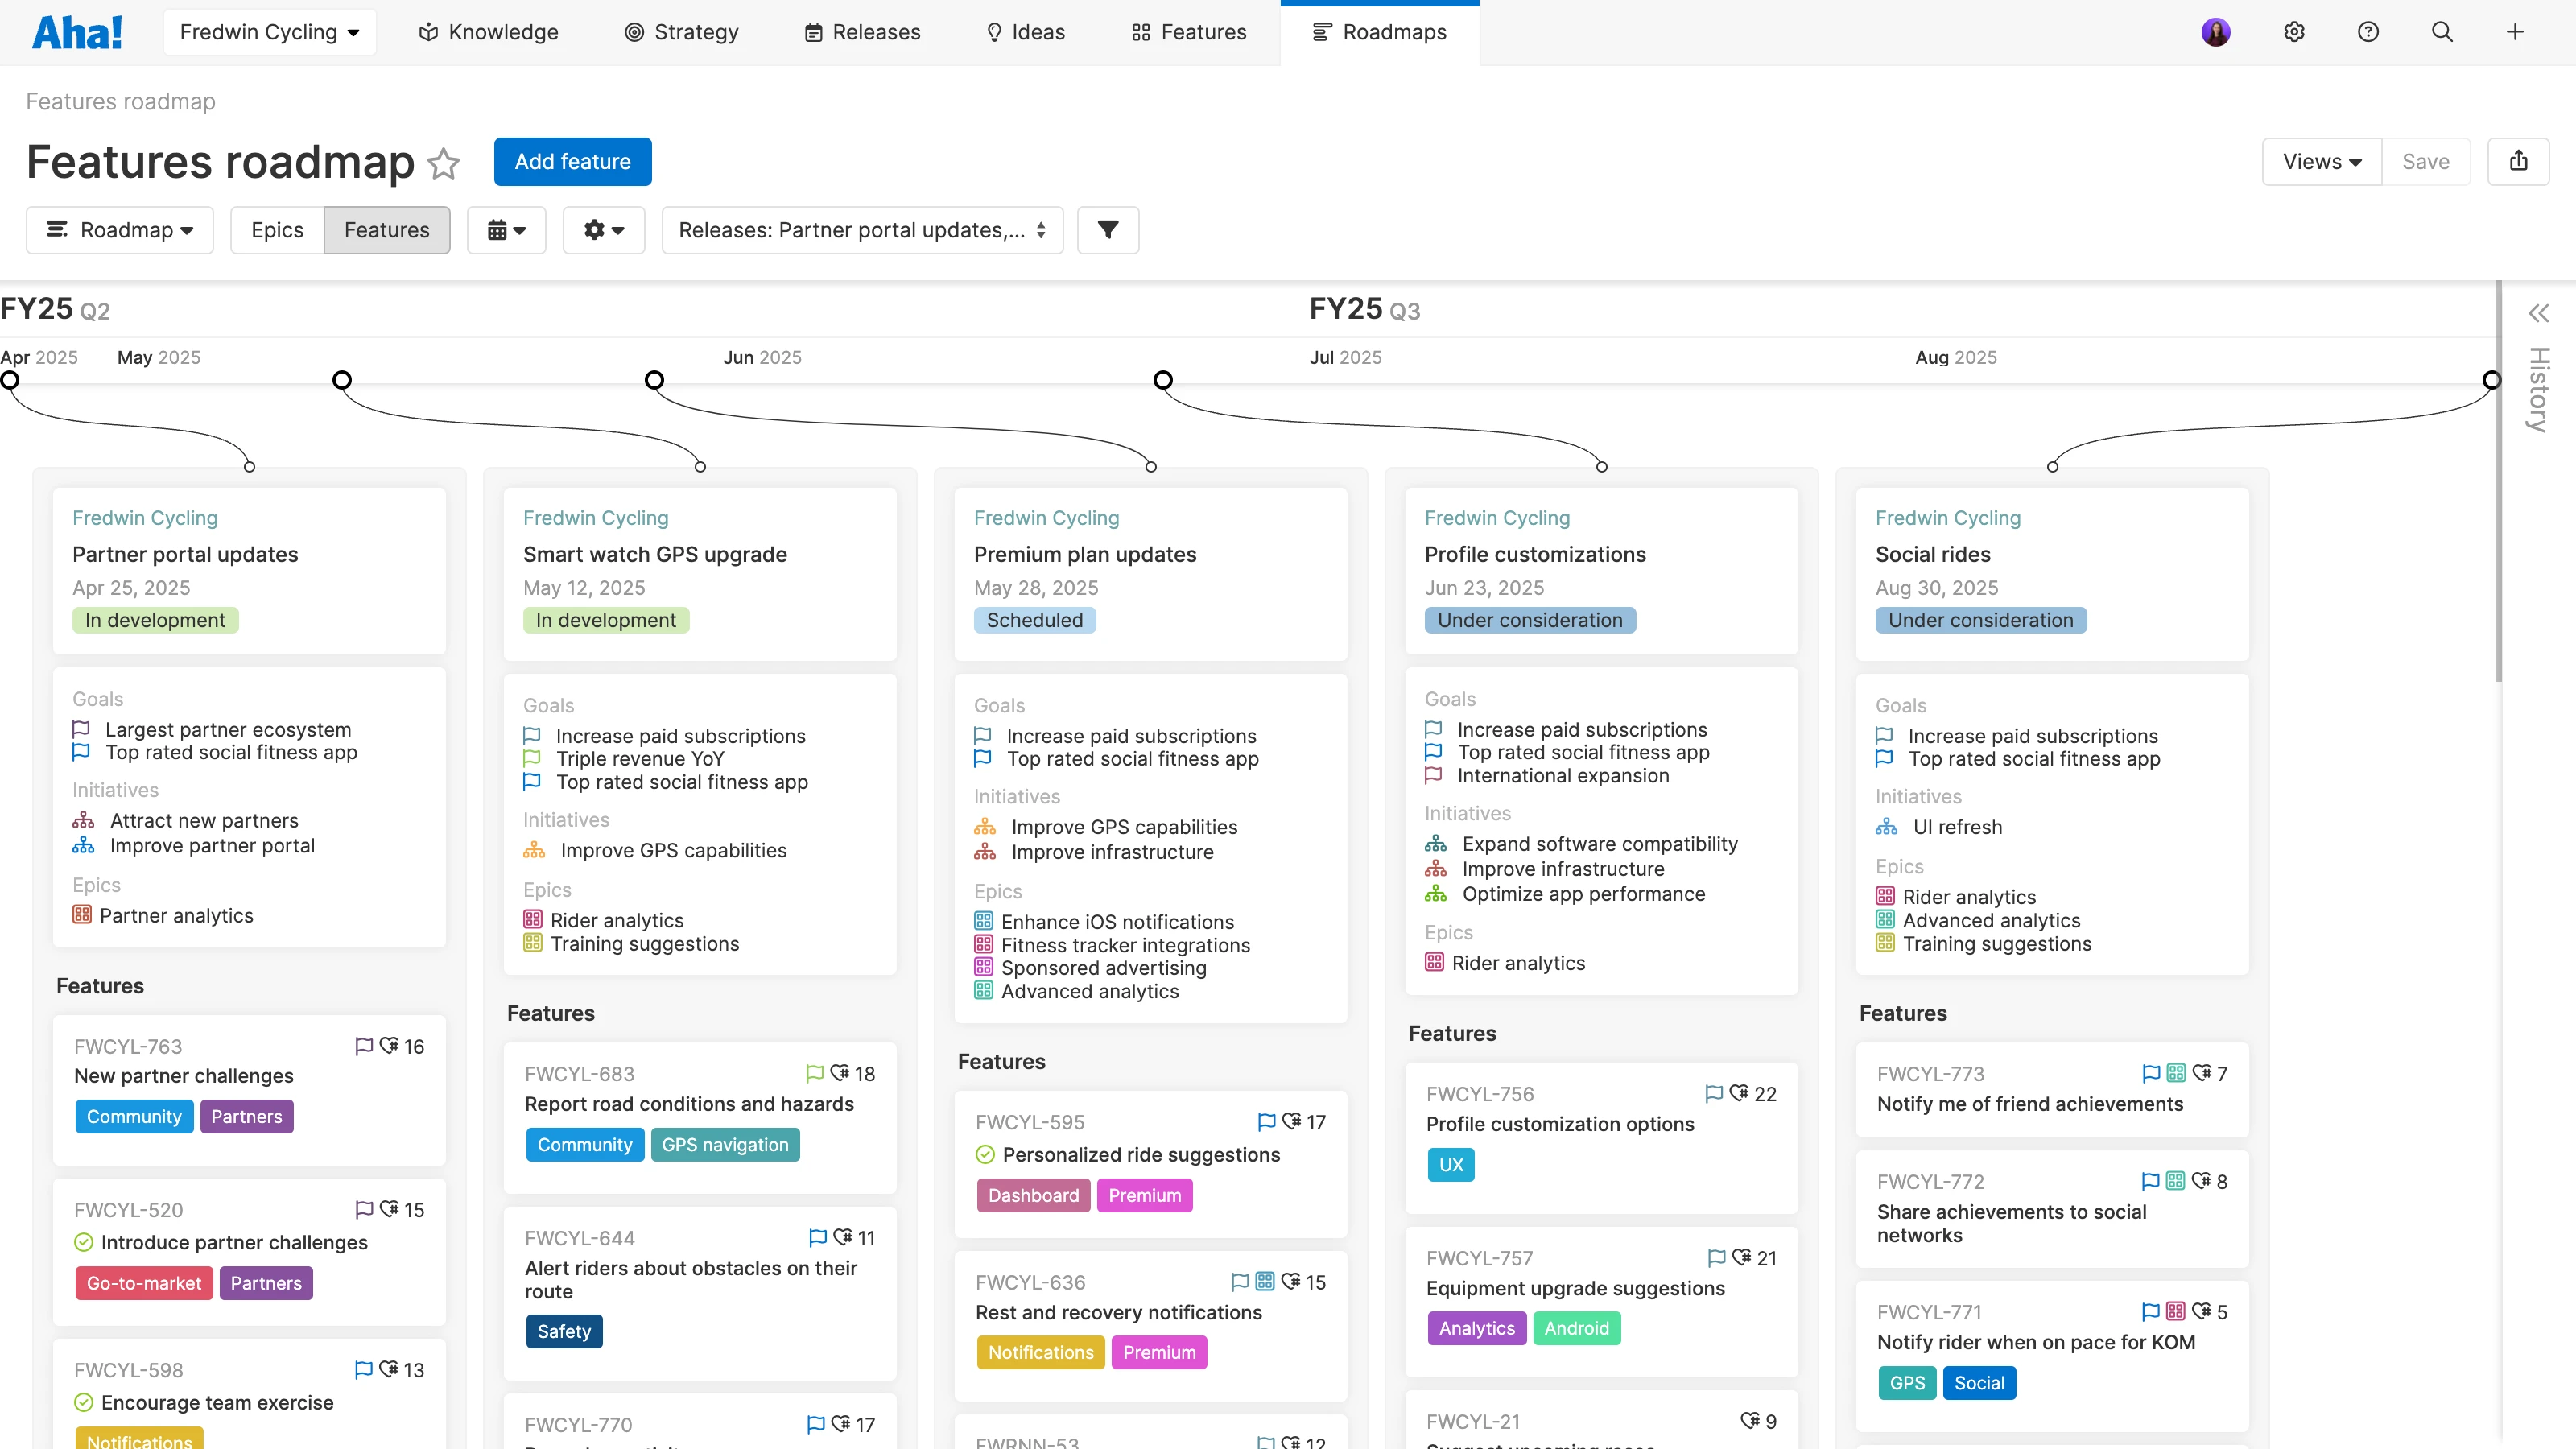Open the Releases filter selector
2576x1449 pixels.
[x=862, y=230]
